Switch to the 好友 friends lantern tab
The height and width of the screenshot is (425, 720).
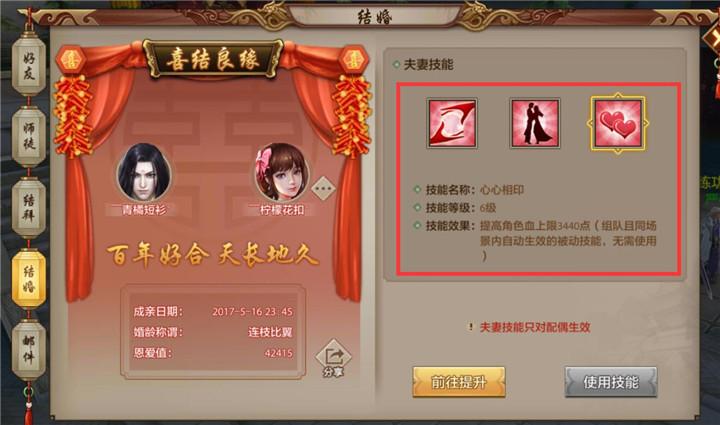pyautogui.click(x=29, y=66)
